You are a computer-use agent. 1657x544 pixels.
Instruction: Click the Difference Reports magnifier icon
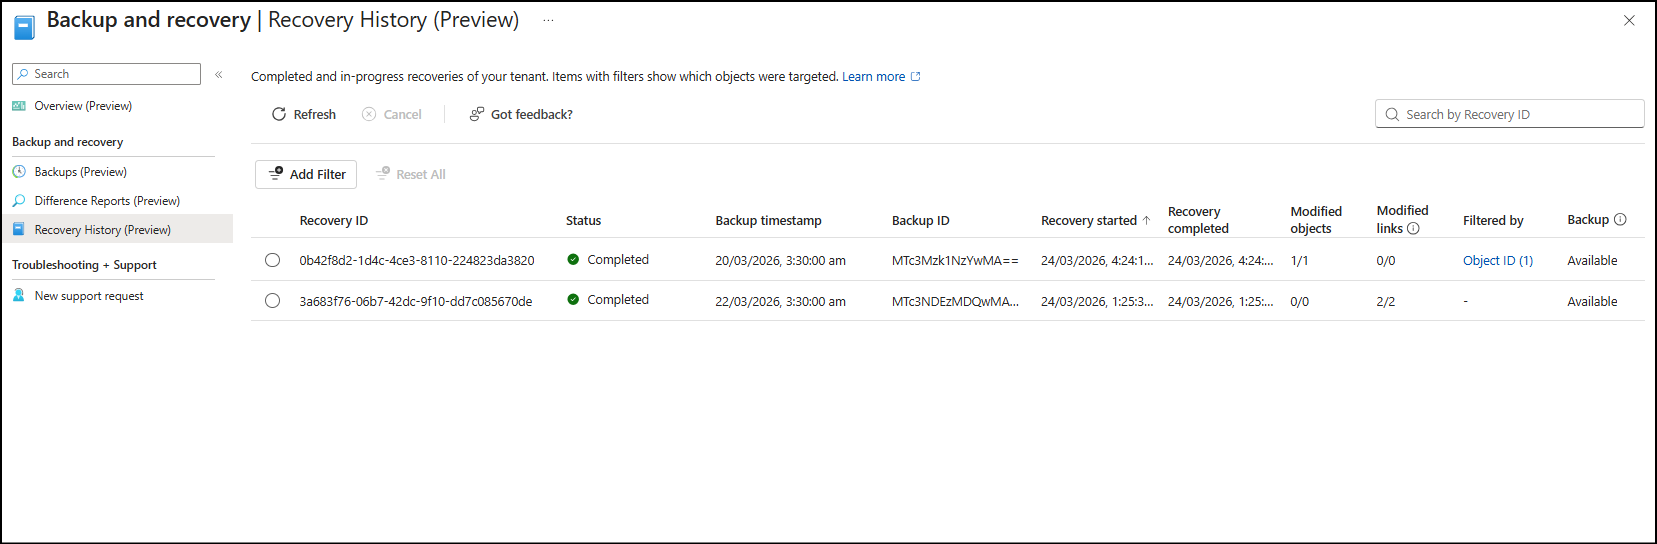pos(19,201)
